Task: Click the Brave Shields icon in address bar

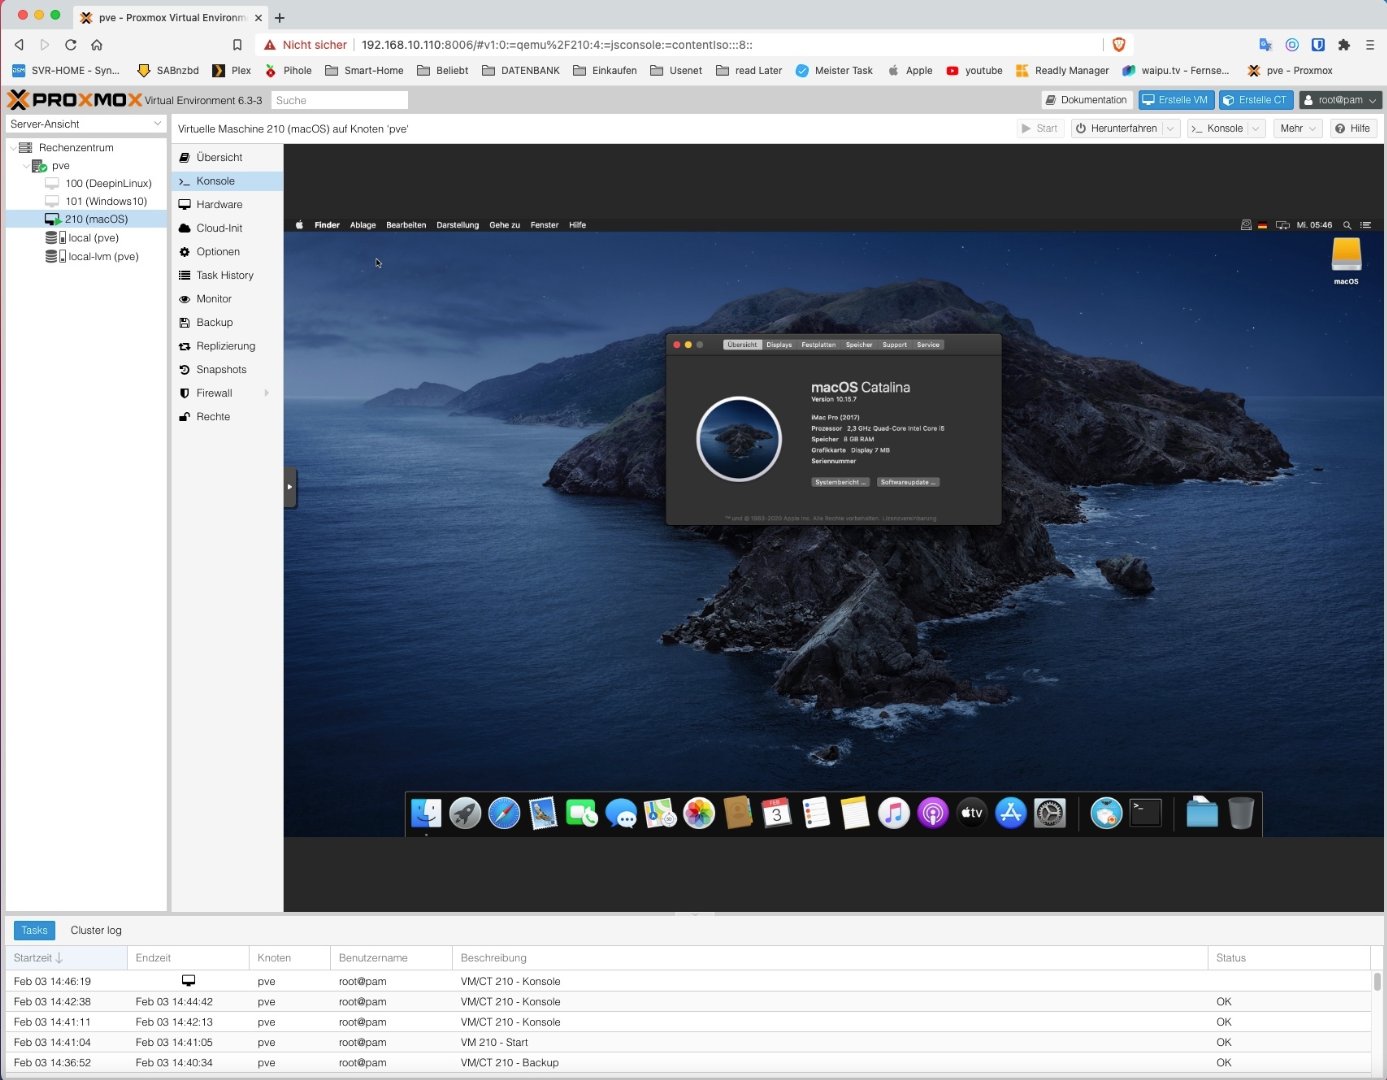Action: point(1119,45)
